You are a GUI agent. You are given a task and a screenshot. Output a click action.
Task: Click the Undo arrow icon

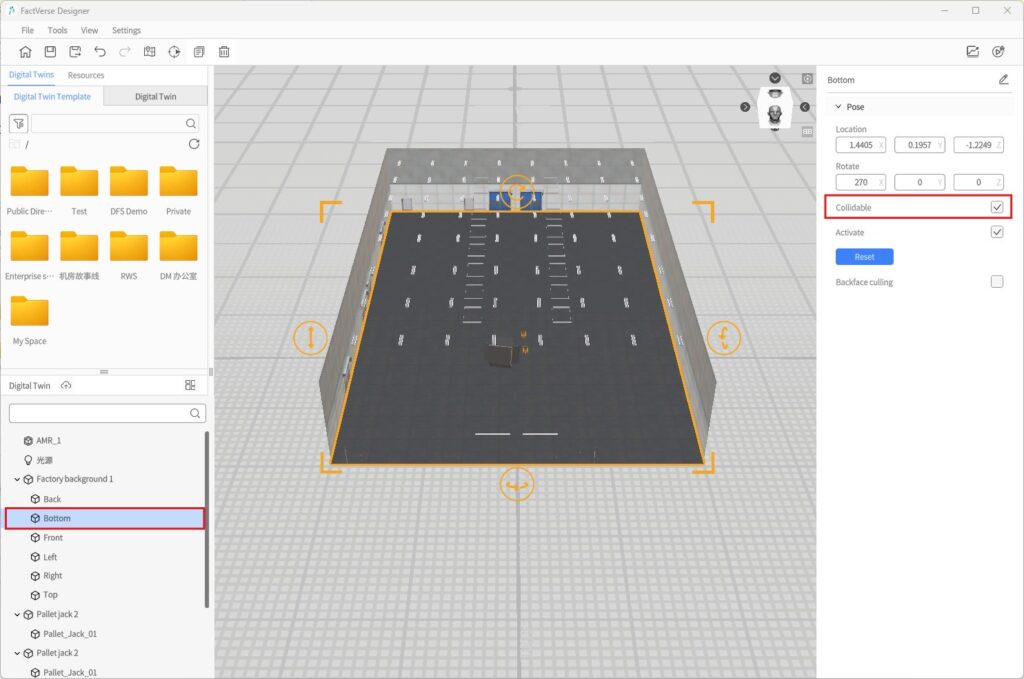pyautogui.click(x=100, y=52)
